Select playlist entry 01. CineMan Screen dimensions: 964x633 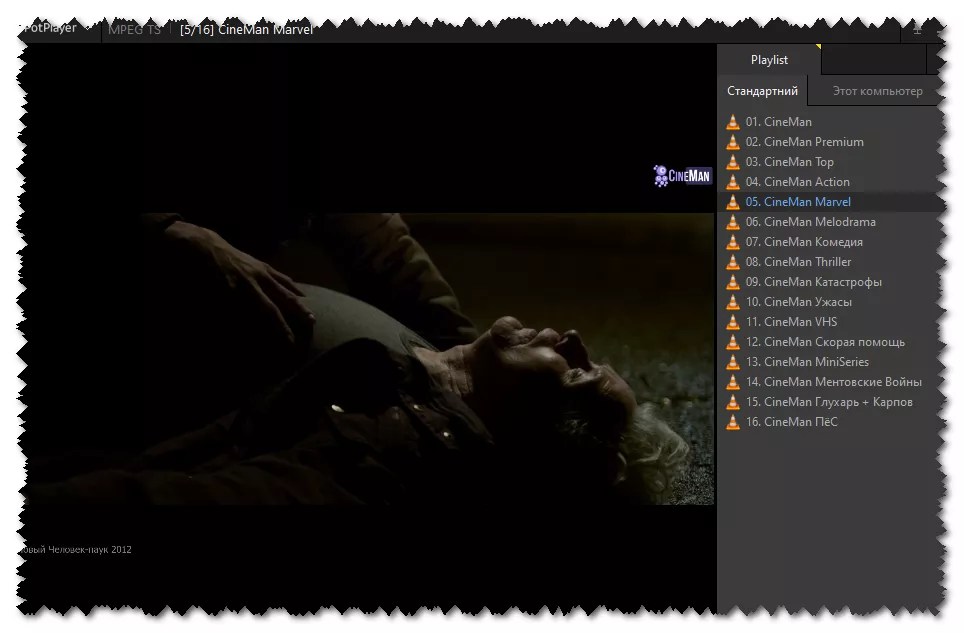click(831, 122)
